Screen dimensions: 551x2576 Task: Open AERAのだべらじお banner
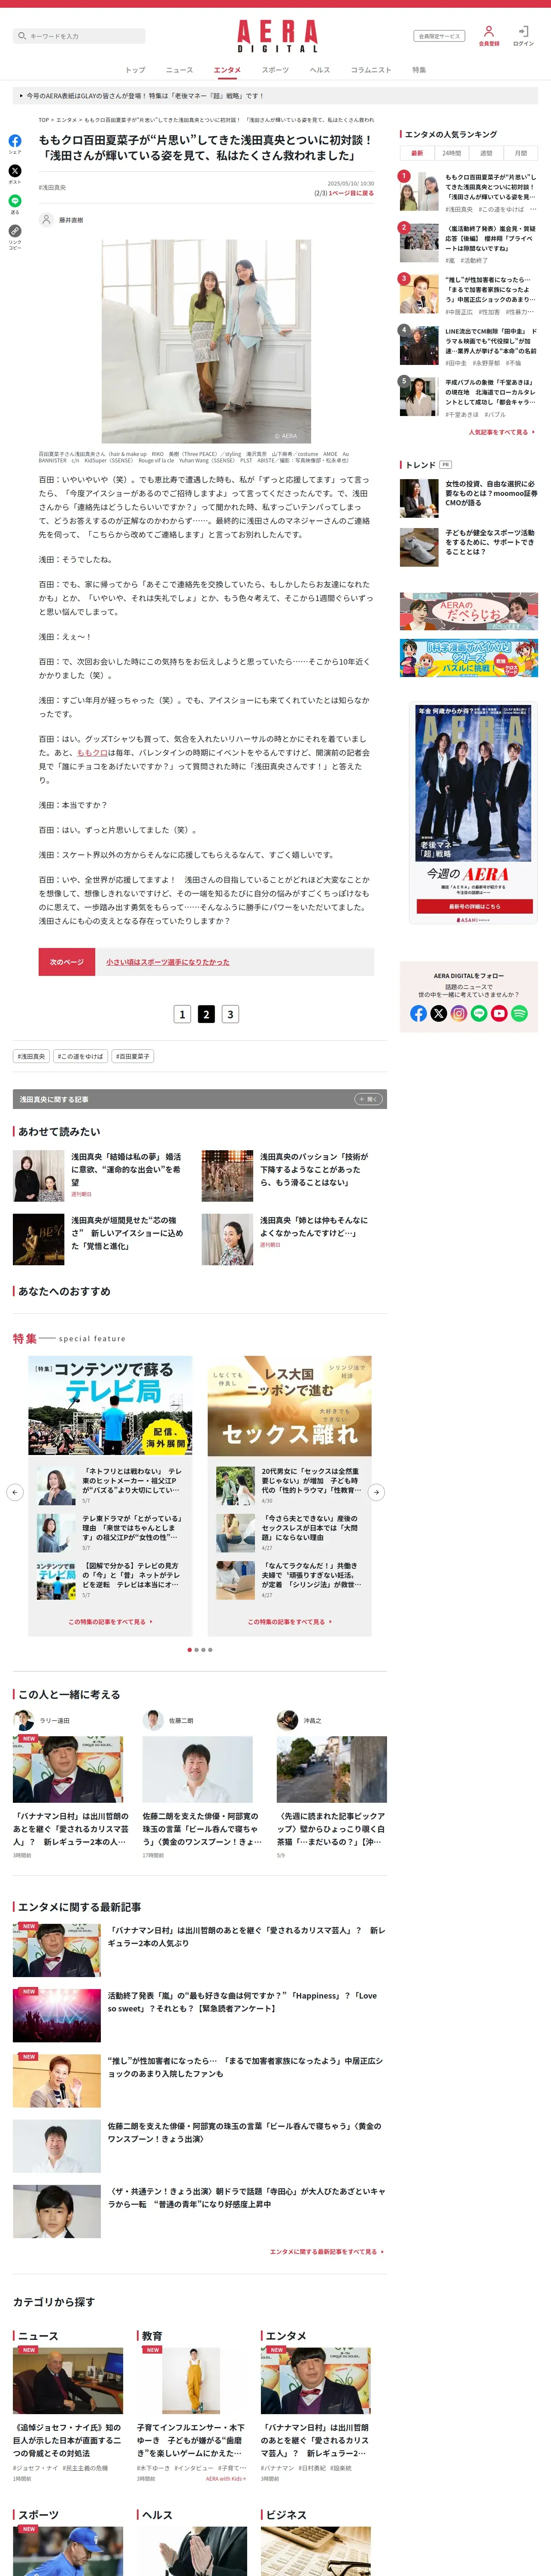point(469,611)
